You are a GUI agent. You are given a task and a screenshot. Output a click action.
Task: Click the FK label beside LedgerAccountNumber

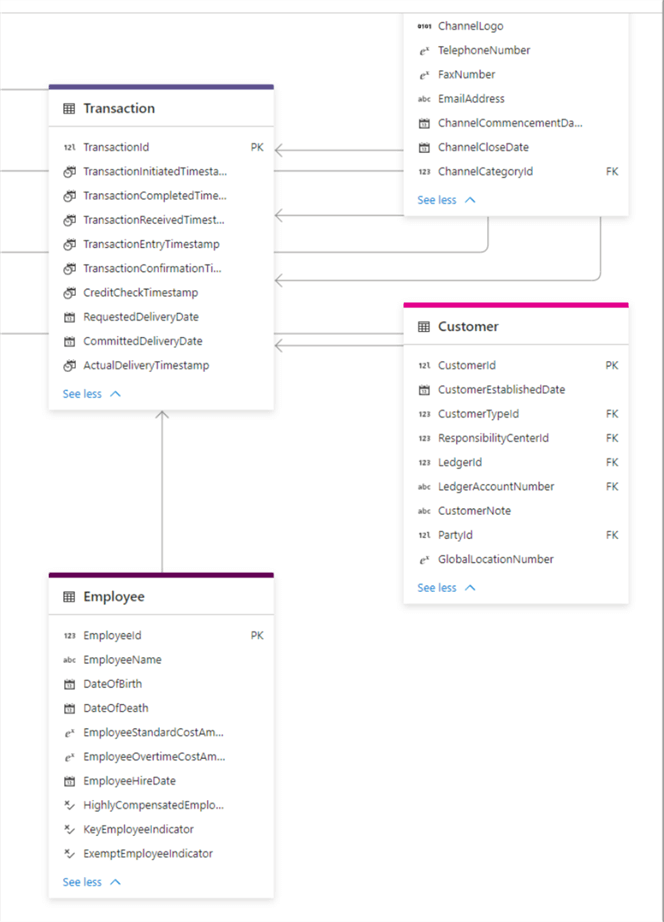point(612,487)
